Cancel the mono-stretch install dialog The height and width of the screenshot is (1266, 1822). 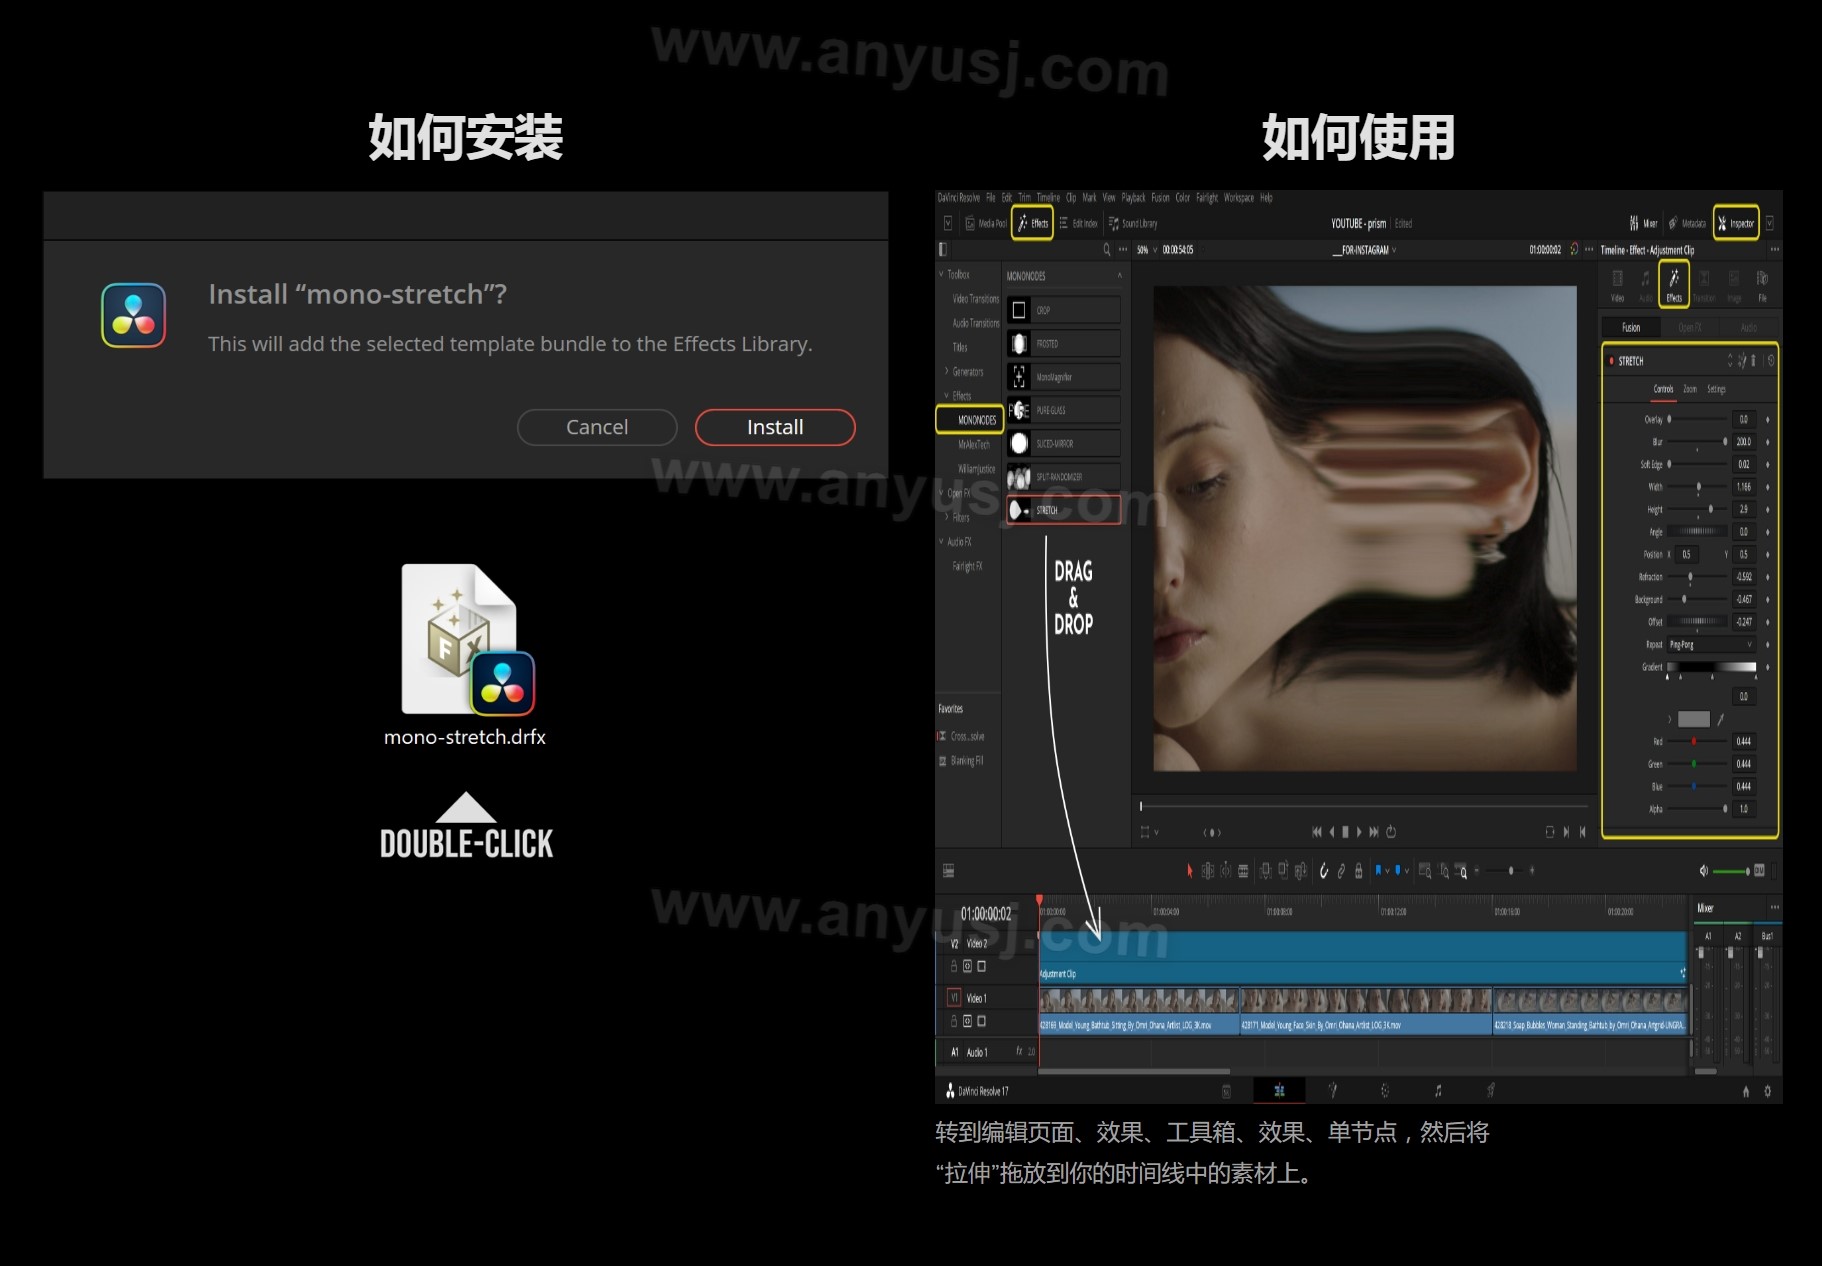tap(597, 427)
